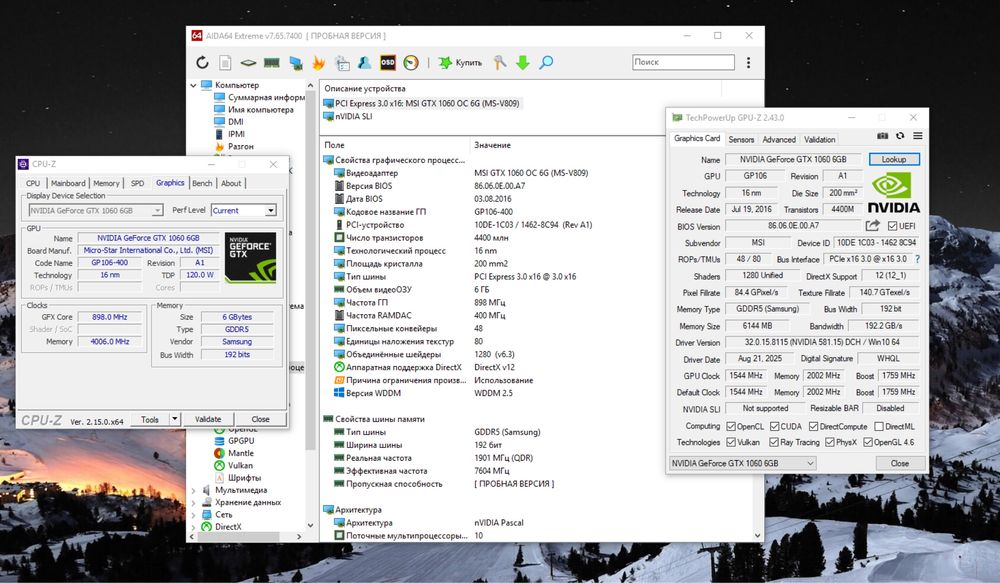This screenshot has height=583, width=1000.
Task: Toggle the Vulkan checkbox in GPU-Z
Action: pos(731,442)
